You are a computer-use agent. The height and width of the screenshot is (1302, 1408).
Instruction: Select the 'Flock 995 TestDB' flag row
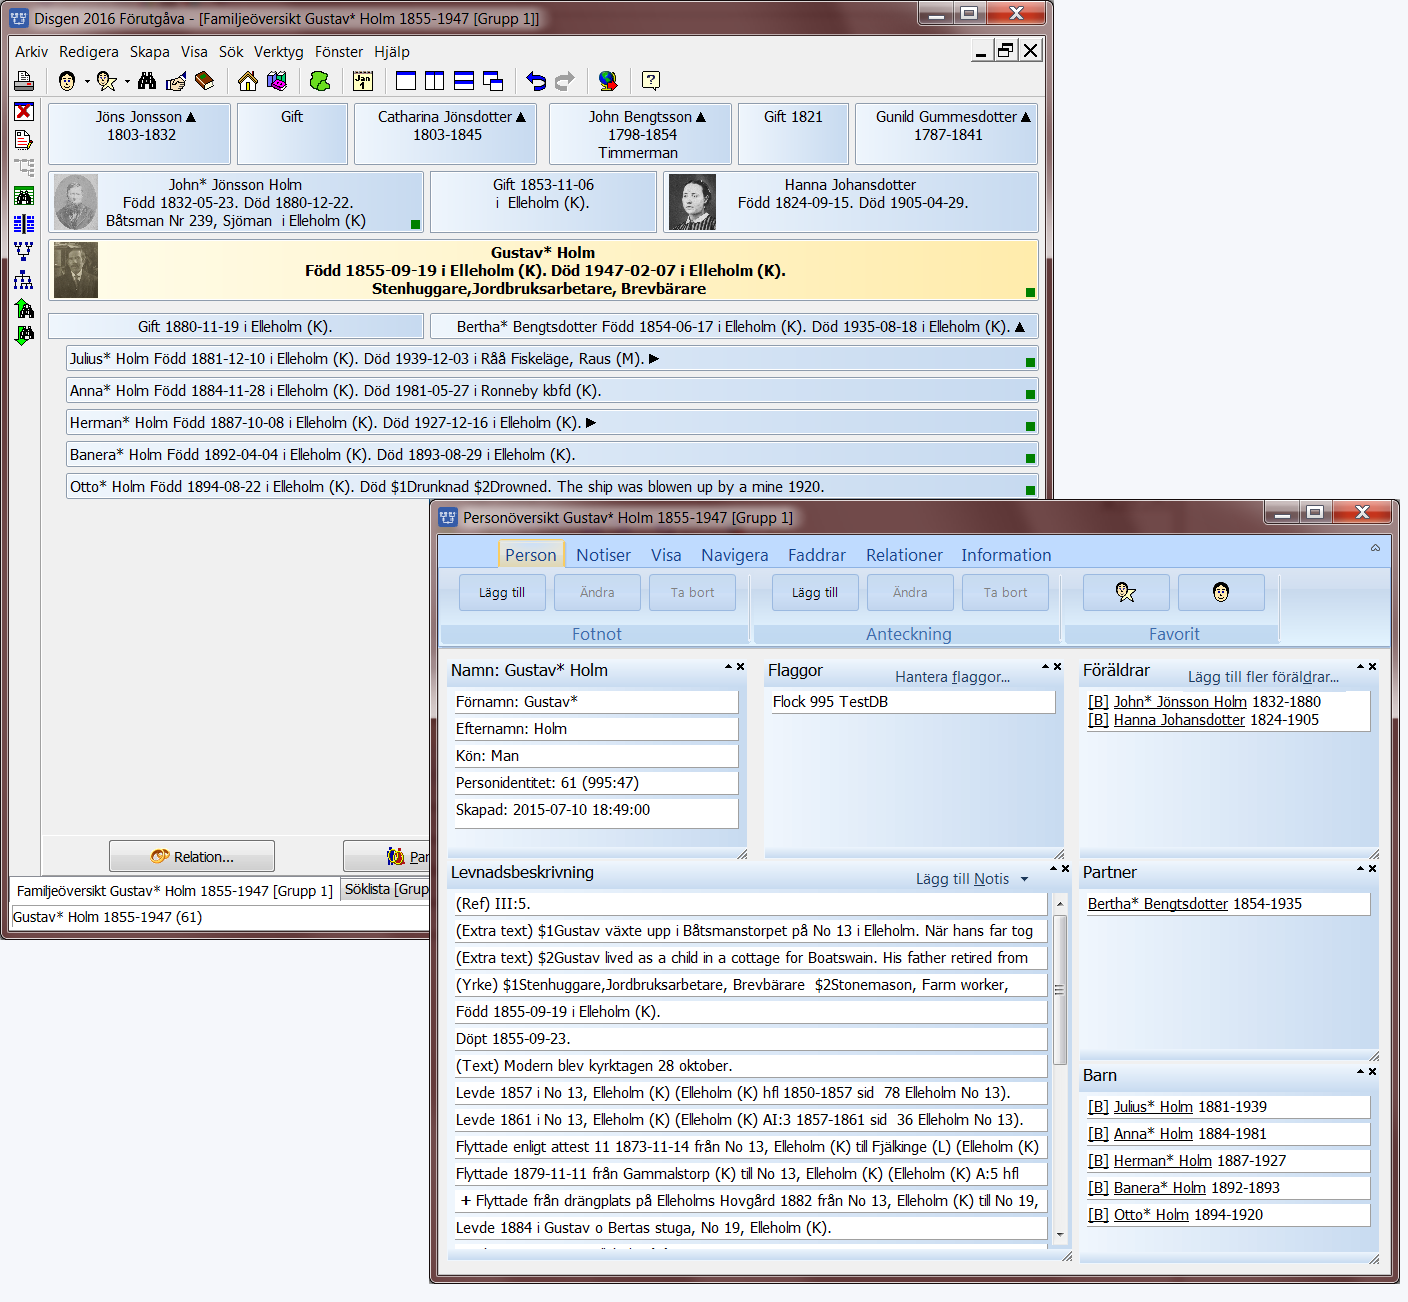click(x=913, y=702)
